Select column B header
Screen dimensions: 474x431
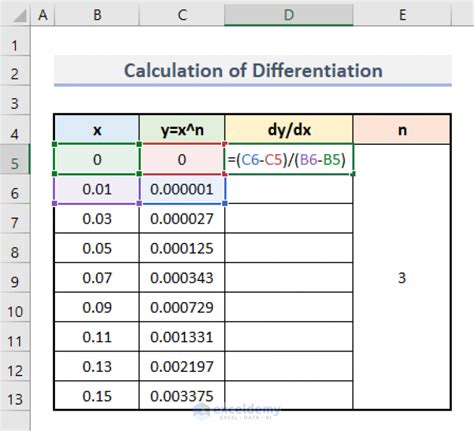[x=97, y=15]
